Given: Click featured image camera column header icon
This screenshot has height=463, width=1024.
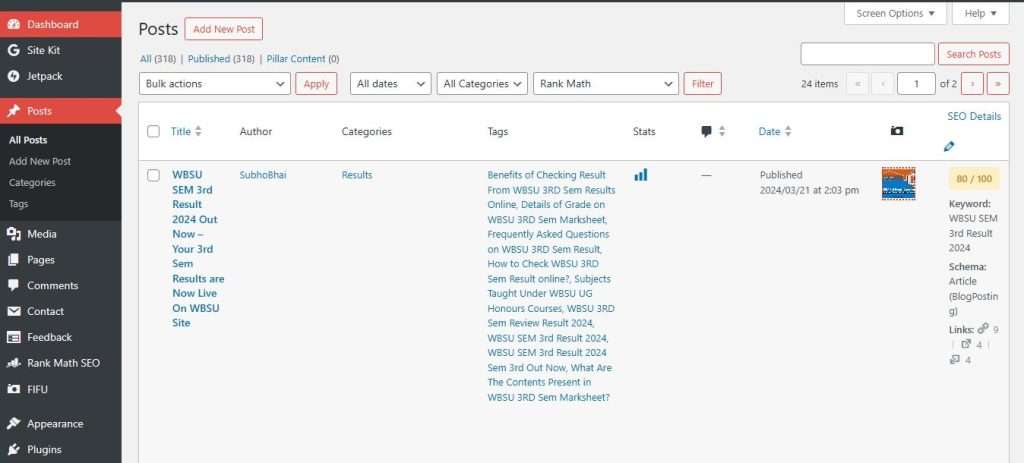Looking at the screenshot, I should pyautogui.click(x=897, y=131).
